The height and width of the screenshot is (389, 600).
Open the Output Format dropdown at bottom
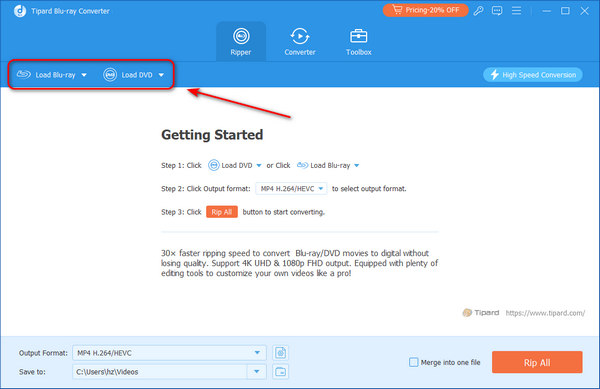(169, 353)
